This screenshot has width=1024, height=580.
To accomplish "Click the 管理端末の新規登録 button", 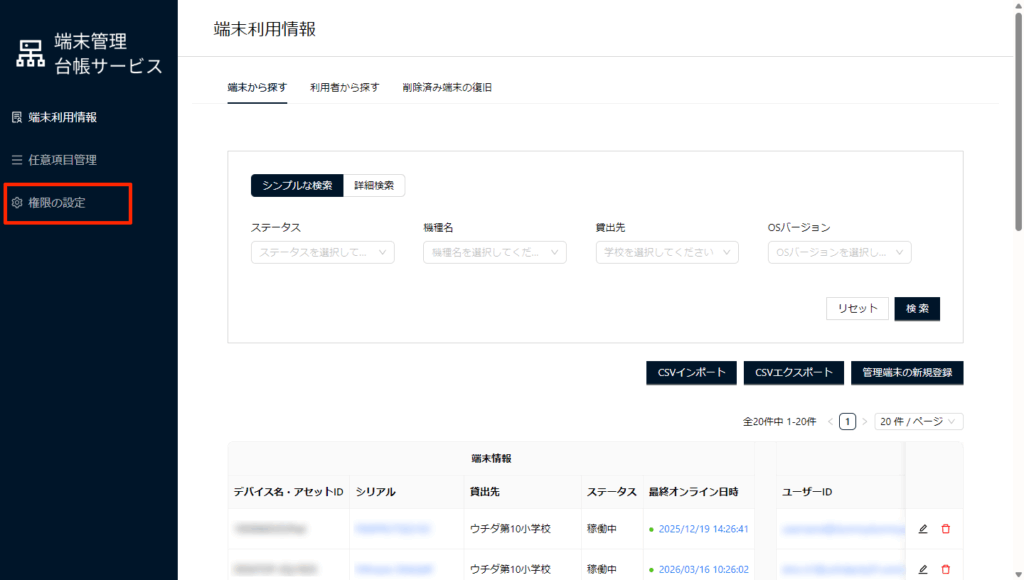I will coord(907,373).
